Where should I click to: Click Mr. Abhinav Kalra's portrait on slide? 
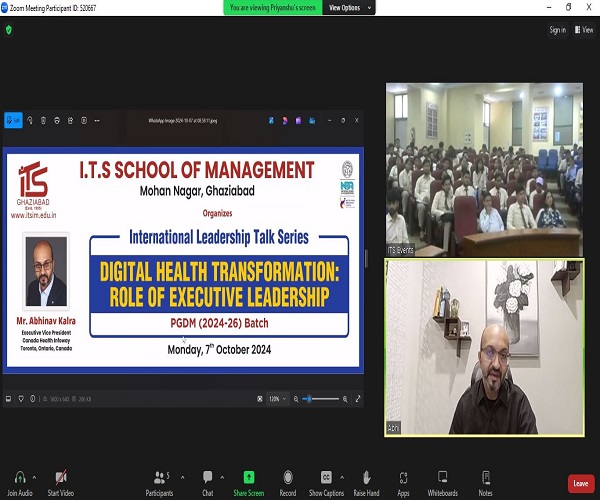click(46, 271)
